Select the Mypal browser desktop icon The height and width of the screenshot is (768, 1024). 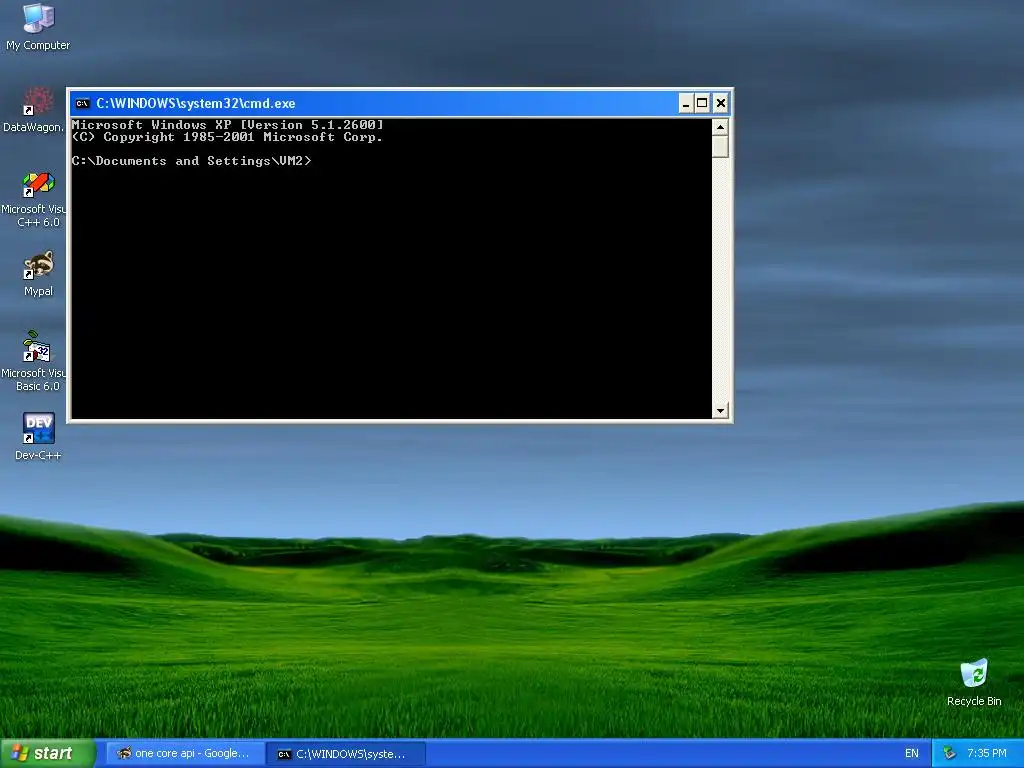38,274
